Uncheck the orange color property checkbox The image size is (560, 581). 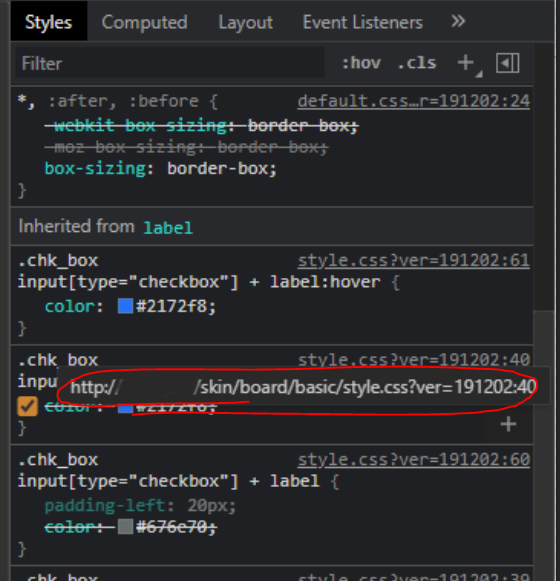(x=27, y=406)
